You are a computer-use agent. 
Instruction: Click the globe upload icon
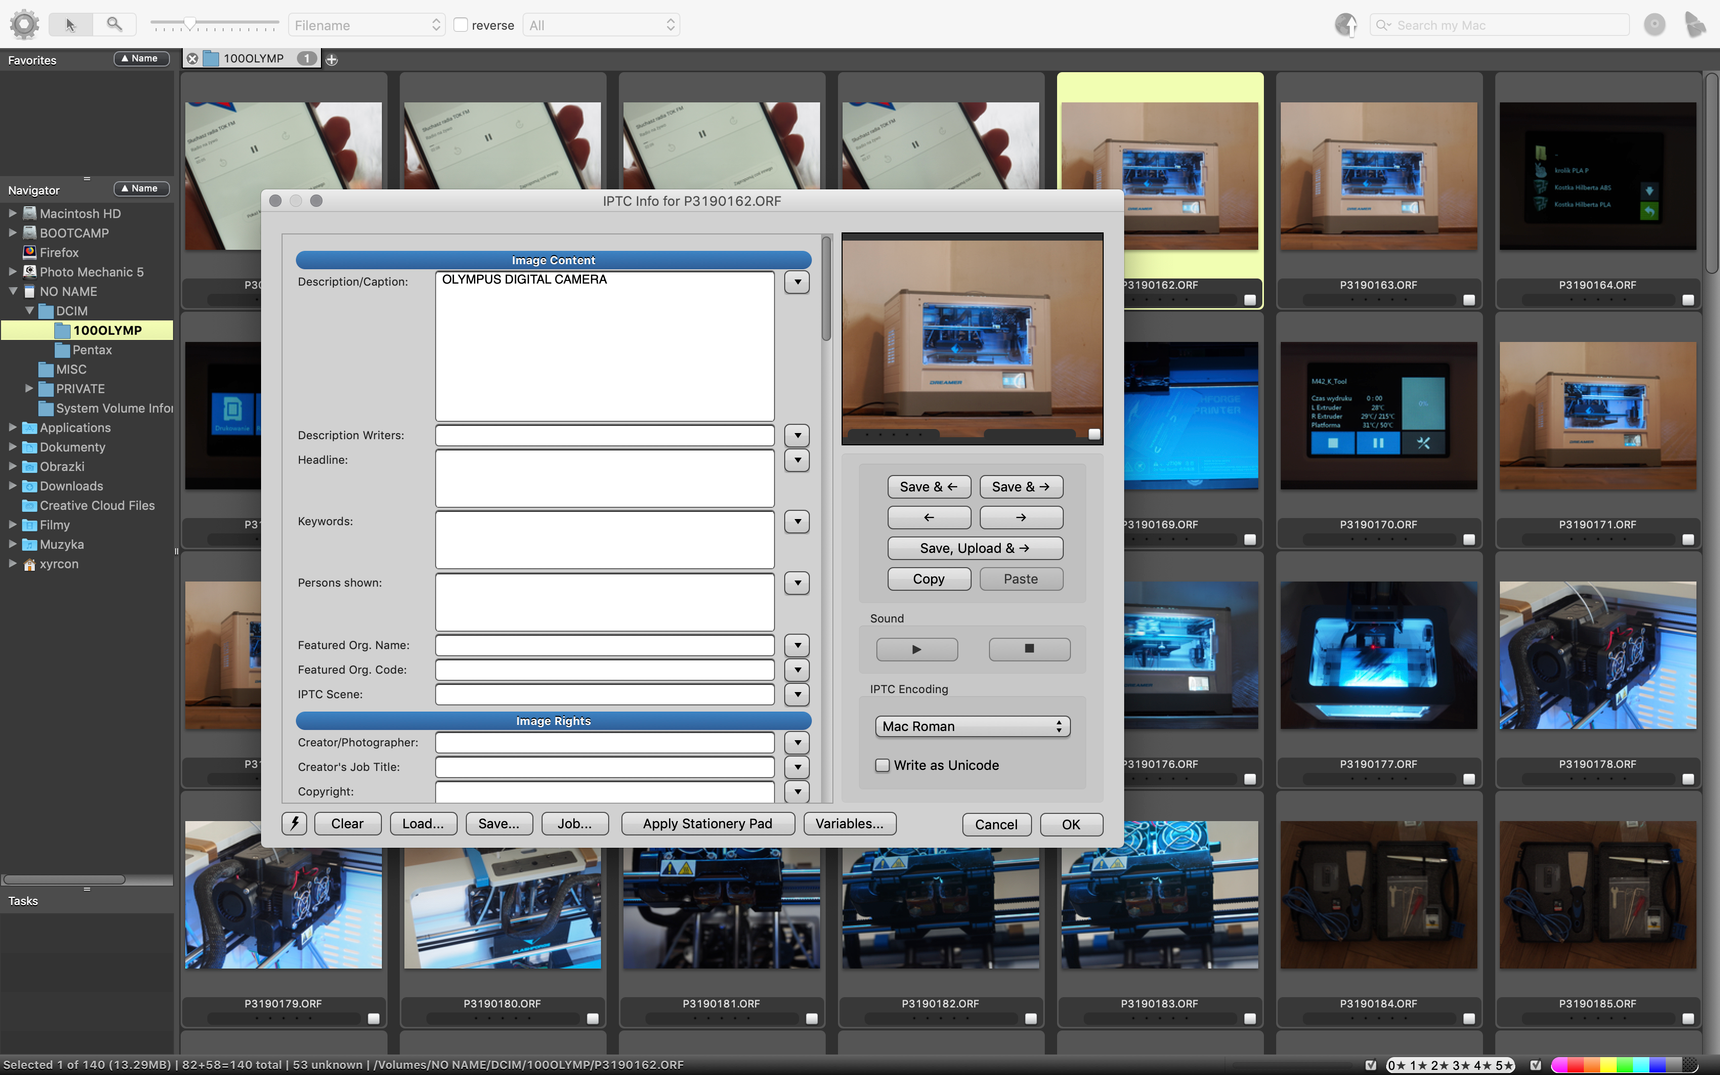[x=1346, y=25]
